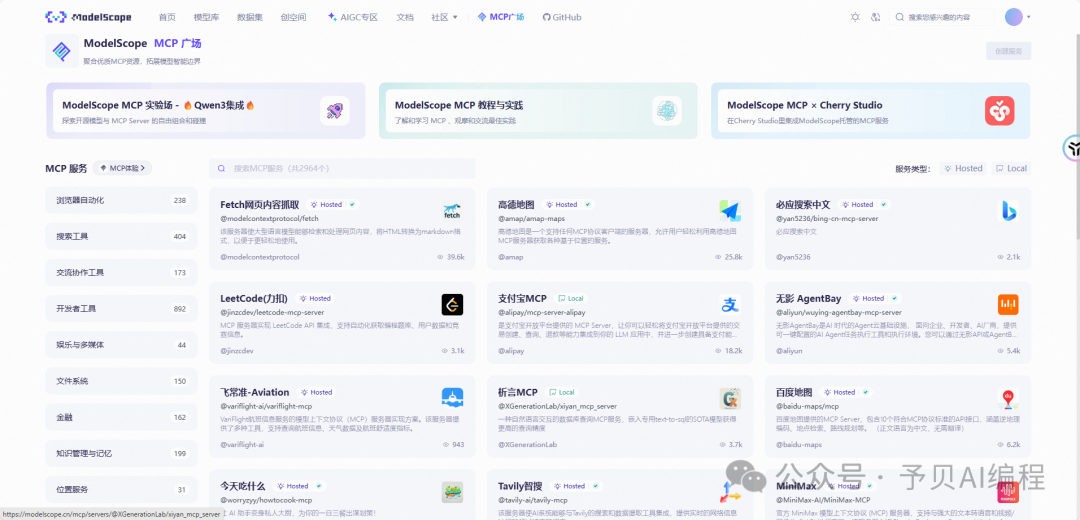Open the AIGC专区 navigation item
Screen dimensions: 1080x520
(353, 17)
